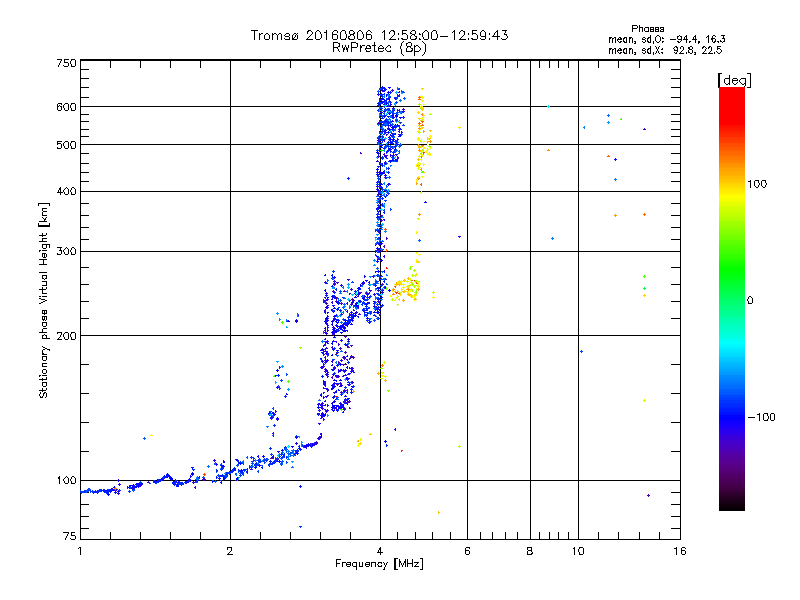Click the colorbar tick label '-100'

pyautogui.click(x=762, y=417)
